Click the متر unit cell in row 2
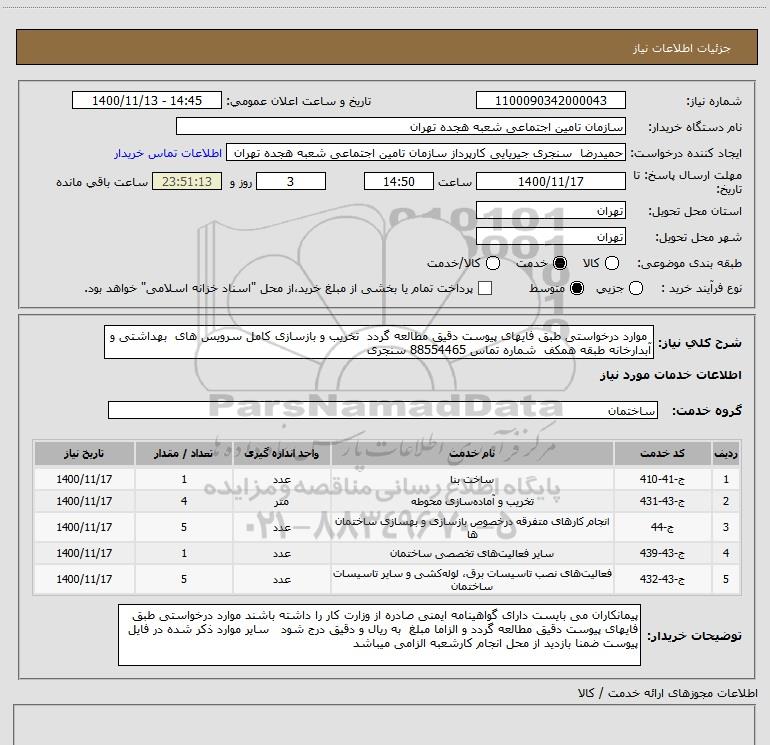 (x=281, y=501)
